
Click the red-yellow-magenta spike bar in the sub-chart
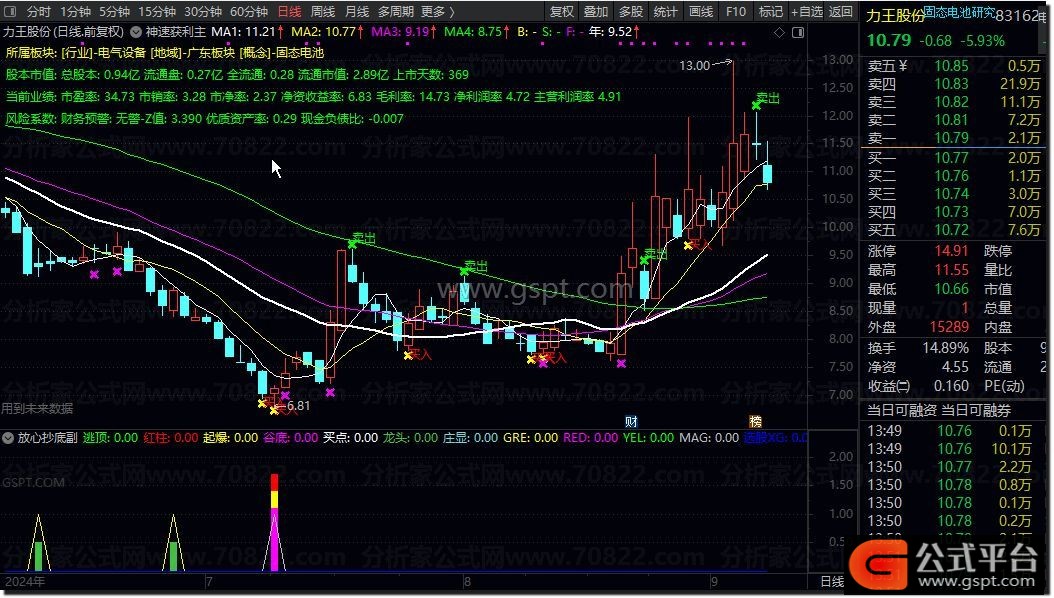(274, 522)
